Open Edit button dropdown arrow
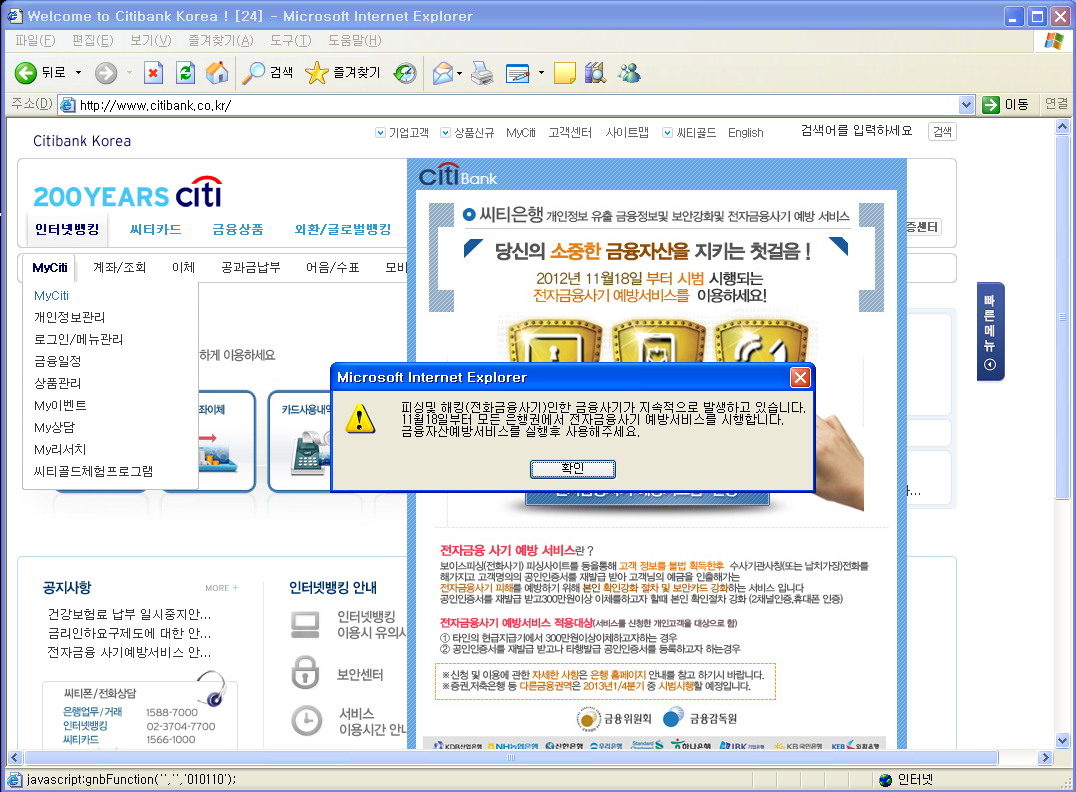Viewport: 1076px width, 792px height. click(541, 73)
